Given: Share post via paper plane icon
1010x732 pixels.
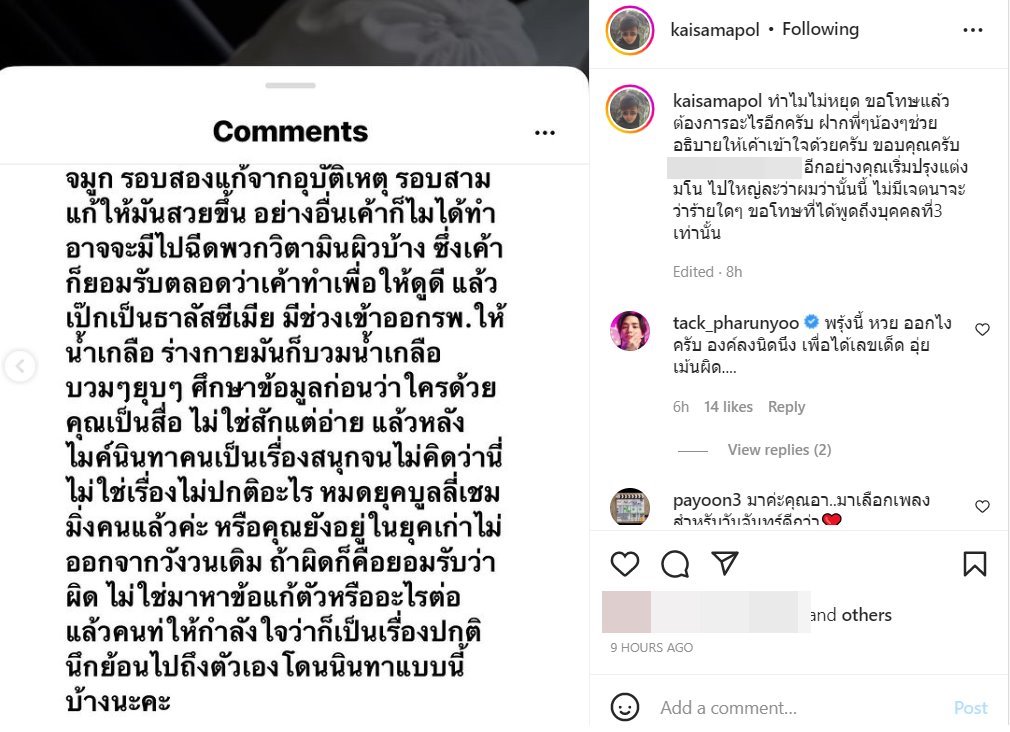Looking at the screenshot, I should tap(725, 563).
